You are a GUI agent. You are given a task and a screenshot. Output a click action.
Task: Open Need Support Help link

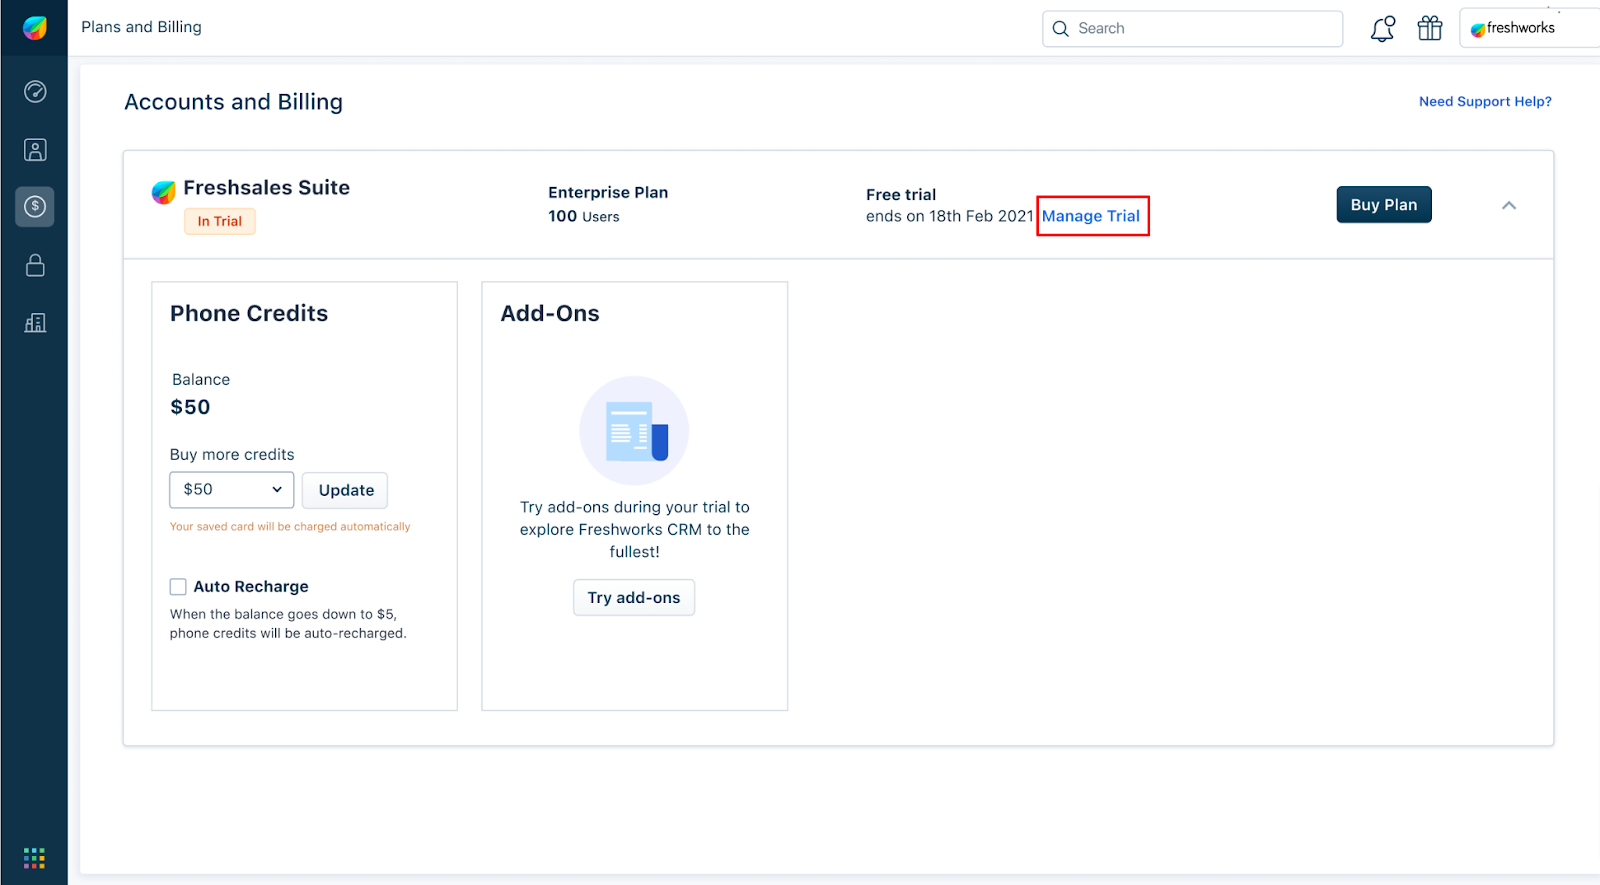click(x=1485, y=101)
